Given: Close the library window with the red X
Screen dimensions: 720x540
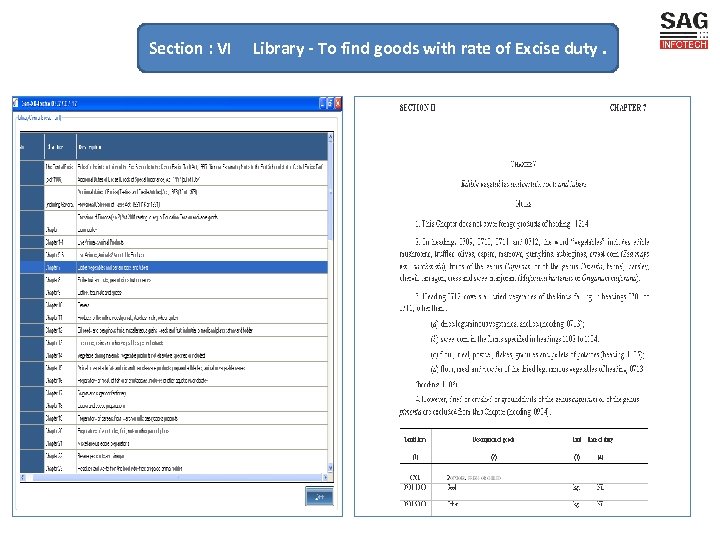Looking at the screenshot, I should pyautogui.click(x=338, y=103).
